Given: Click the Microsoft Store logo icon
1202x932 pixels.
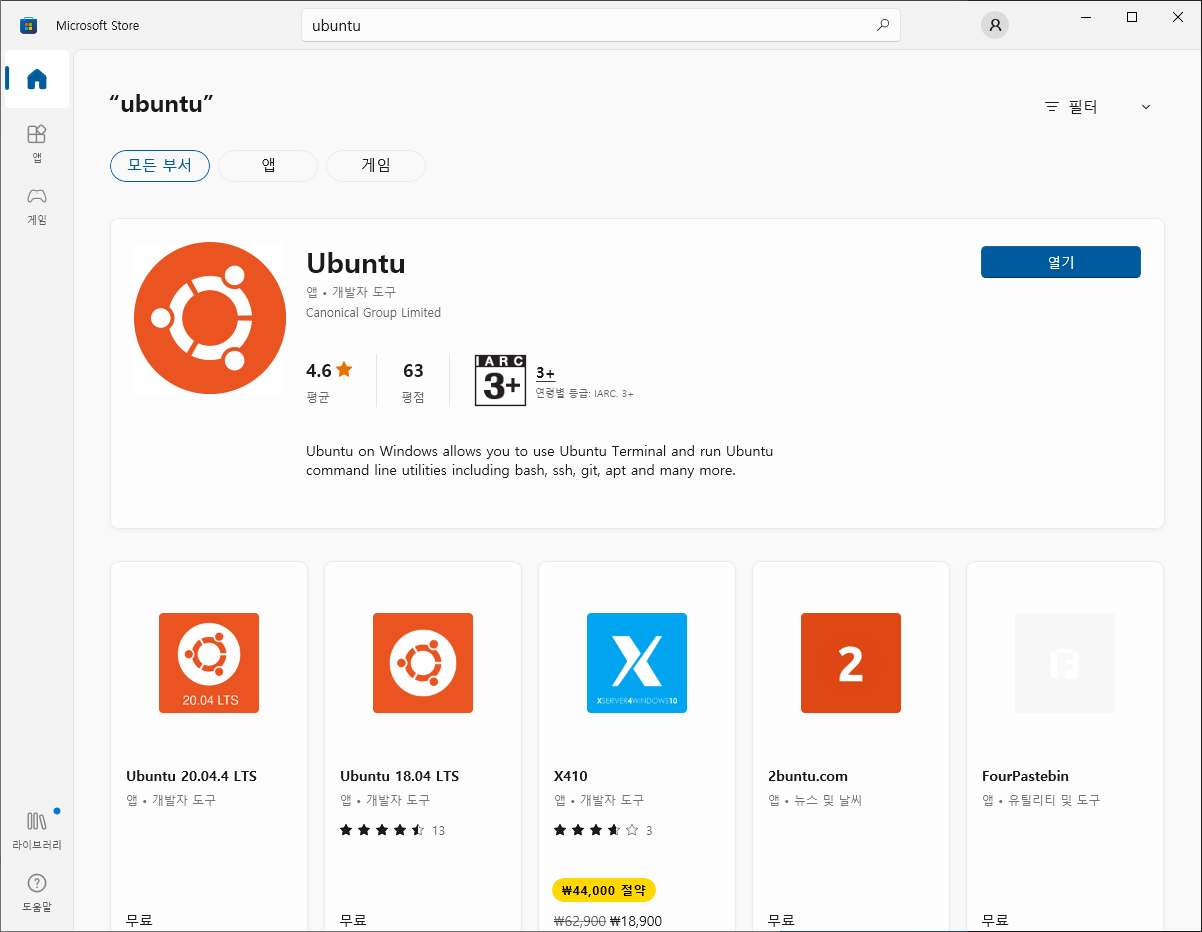Looking at the screenshot, I should [x=29, y=25].
